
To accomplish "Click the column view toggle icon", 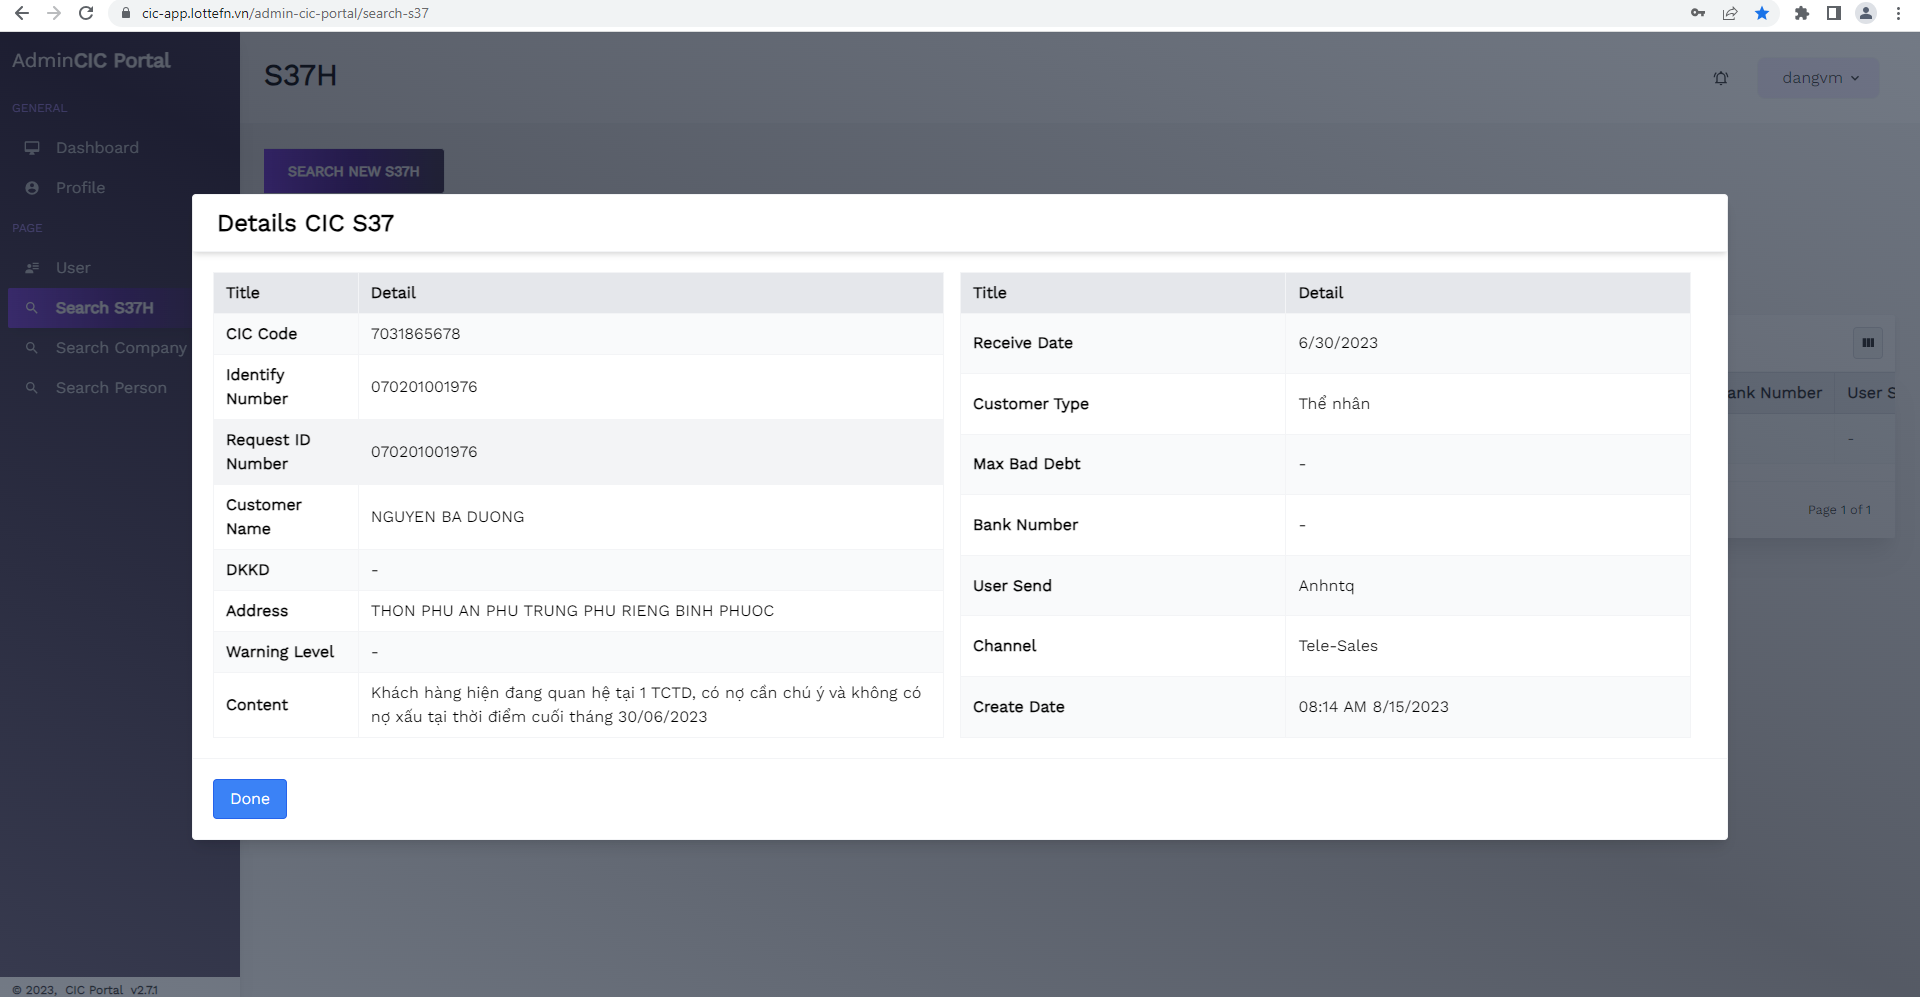I will 1867,343.
